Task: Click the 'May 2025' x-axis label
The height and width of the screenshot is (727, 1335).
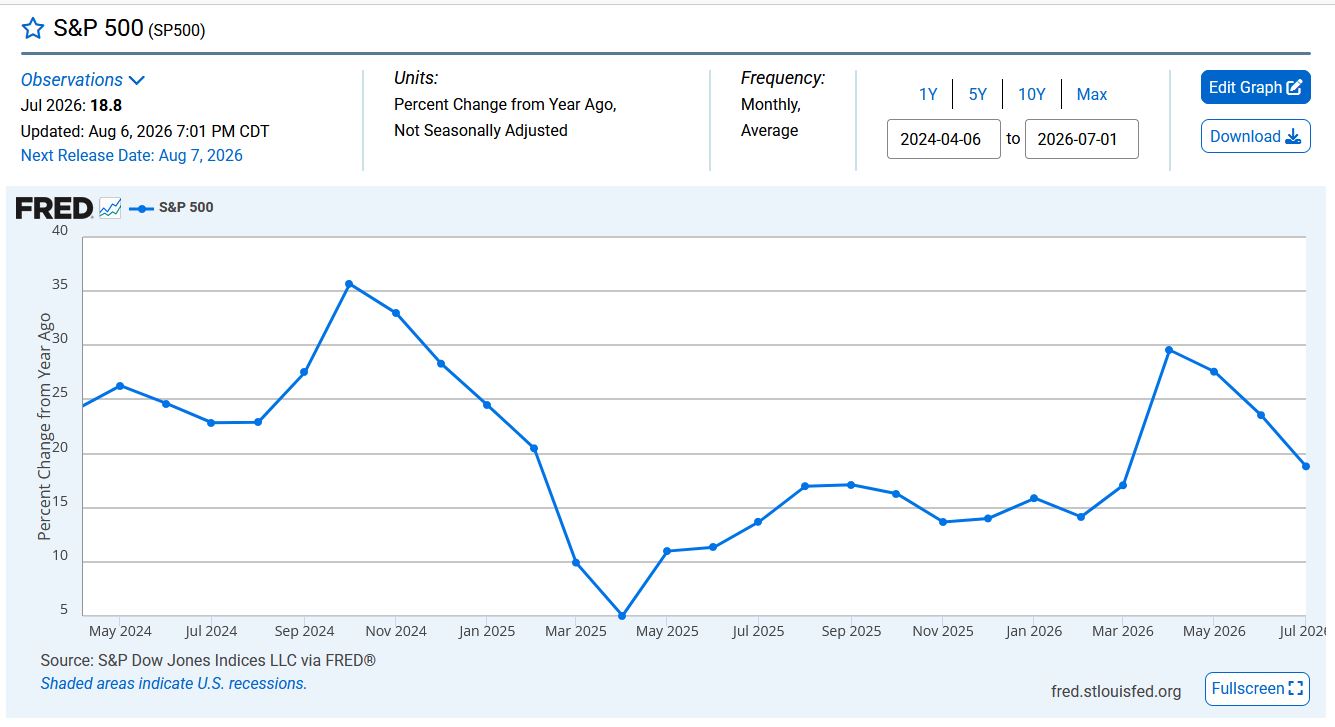Action: click(x=667, y=631)
